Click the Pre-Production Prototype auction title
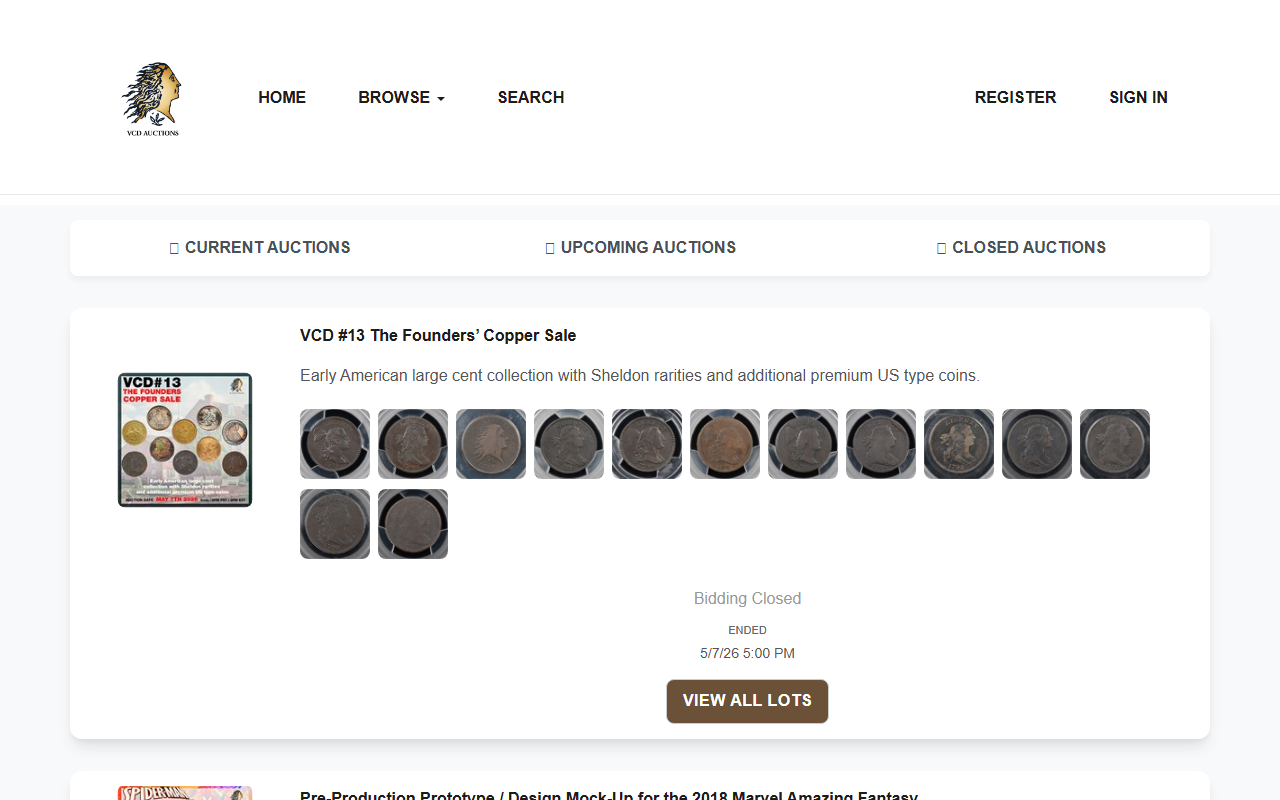 point(609,795)
